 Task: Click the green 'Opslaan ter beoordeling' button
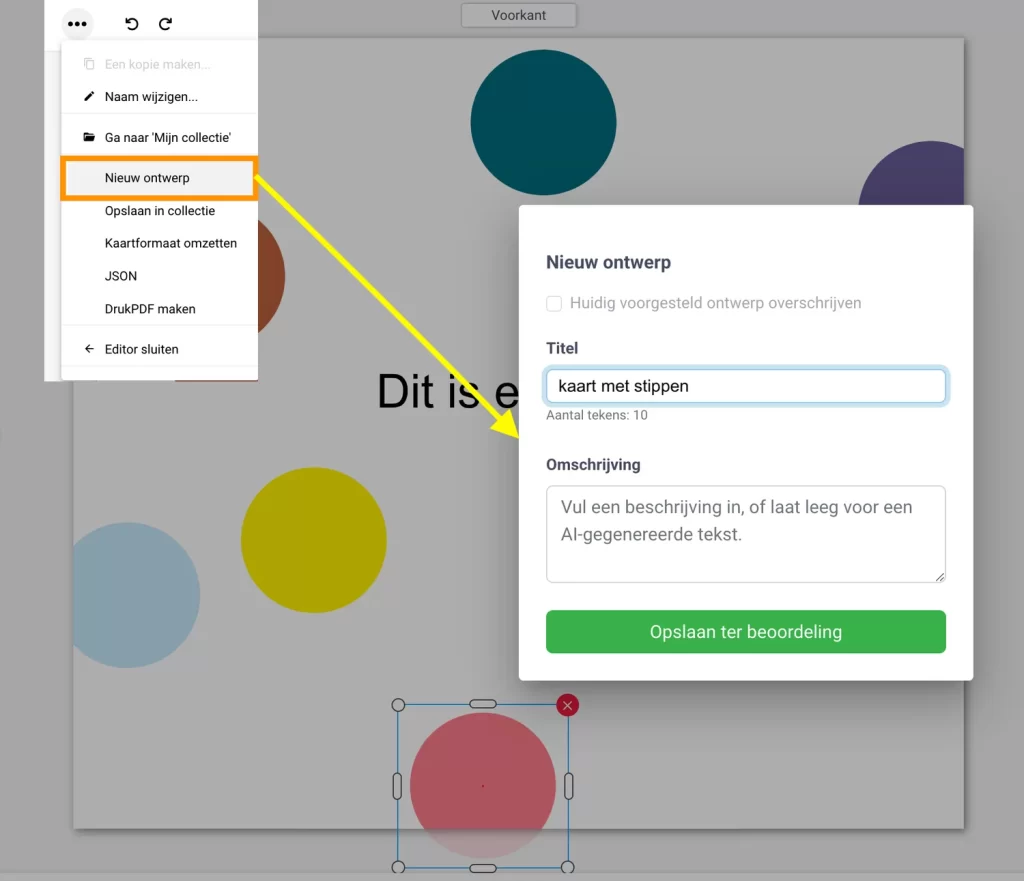[x=745, y=631]
